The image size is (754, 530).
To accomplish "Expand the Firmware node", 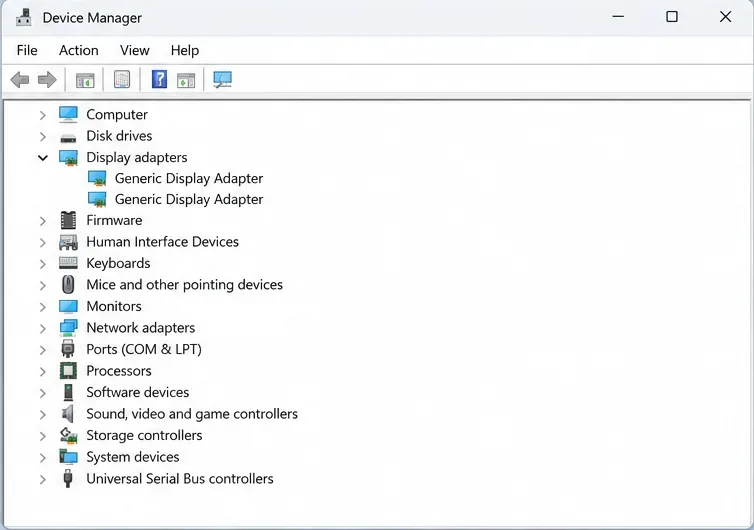I will pos(42,221).
